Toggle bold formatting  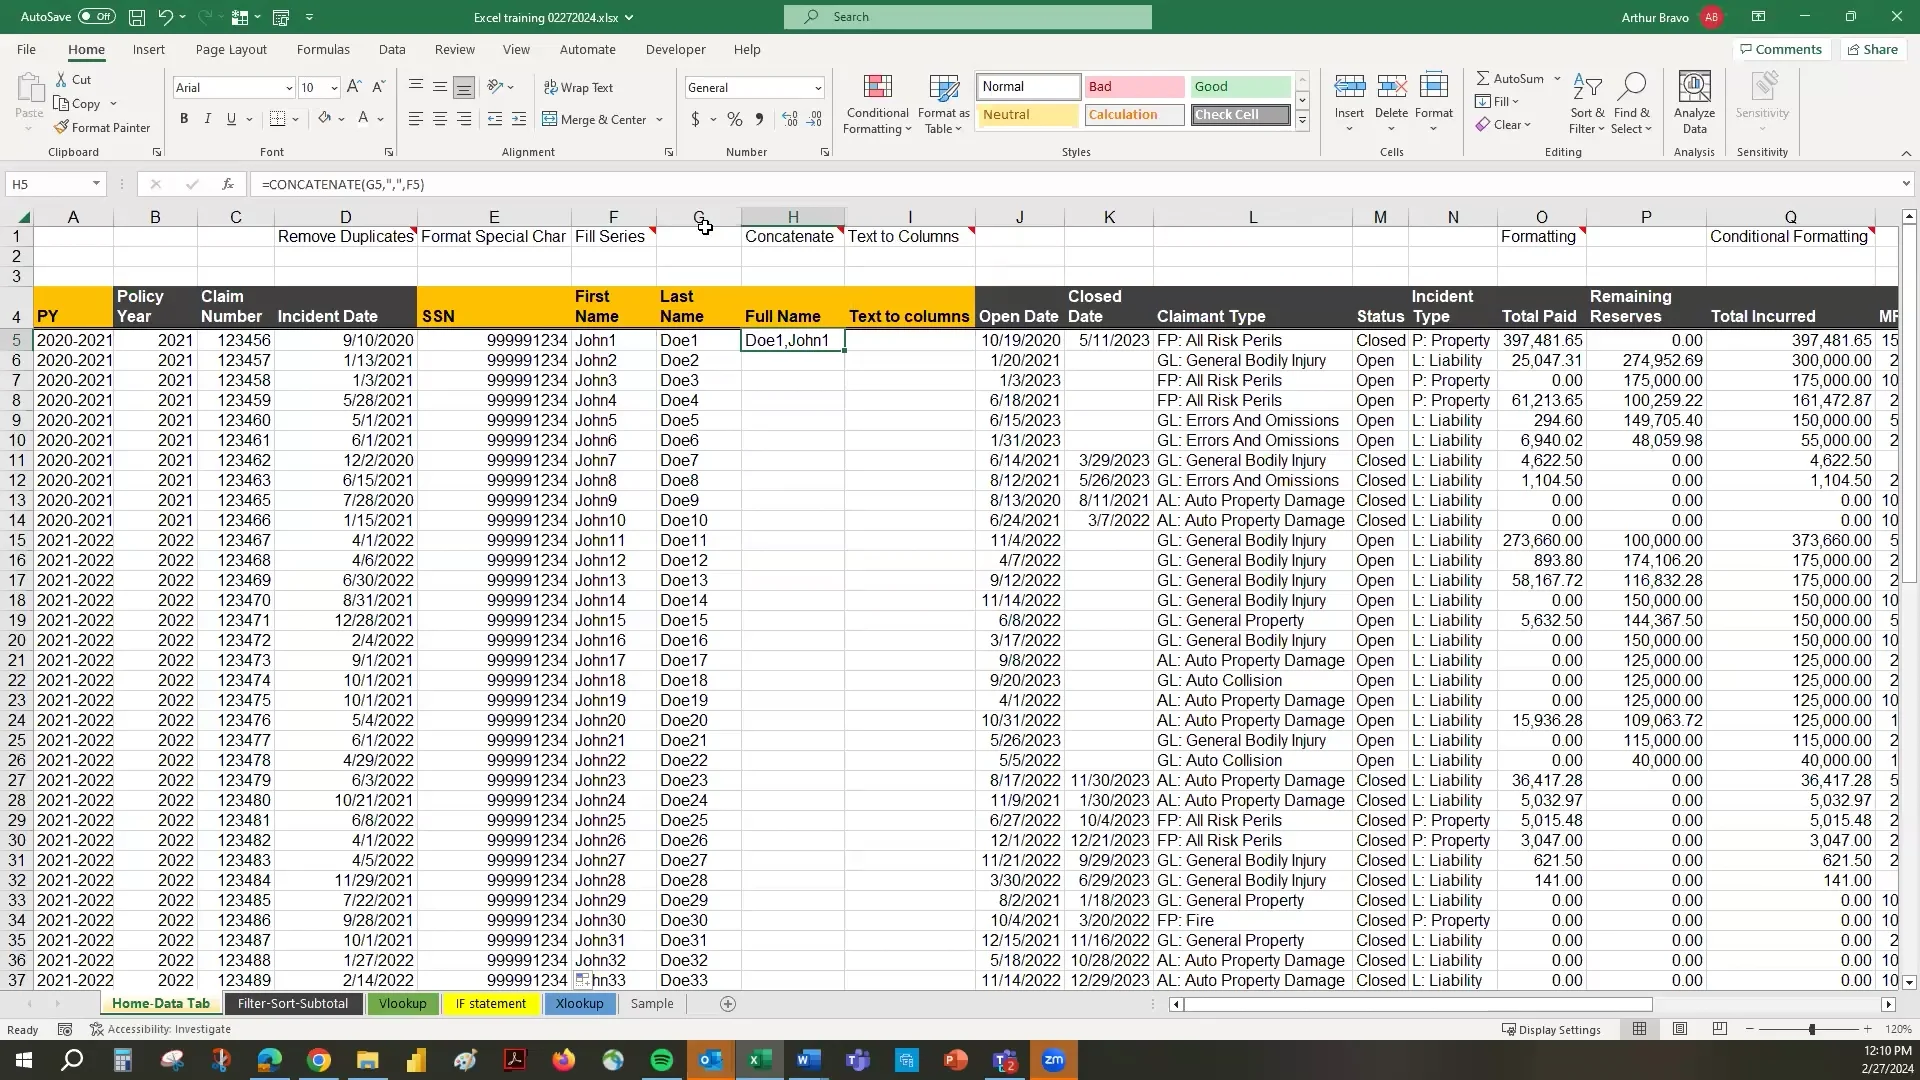[x=183, y=118]
